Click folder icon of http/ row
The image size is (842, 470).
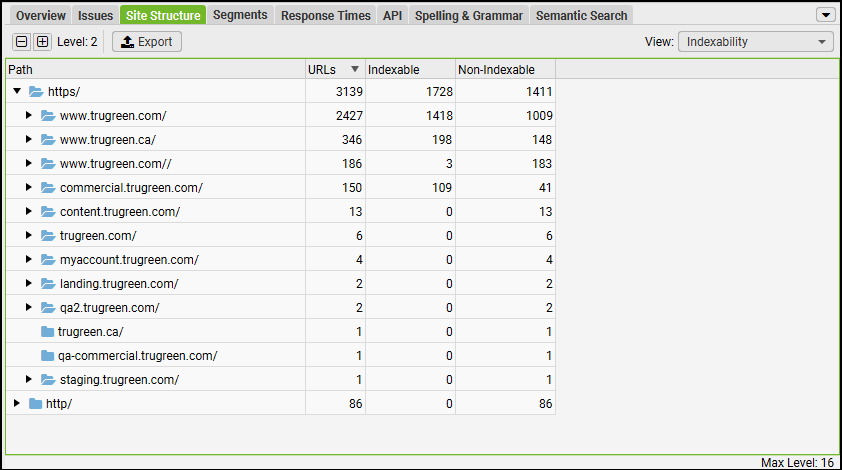35,403
